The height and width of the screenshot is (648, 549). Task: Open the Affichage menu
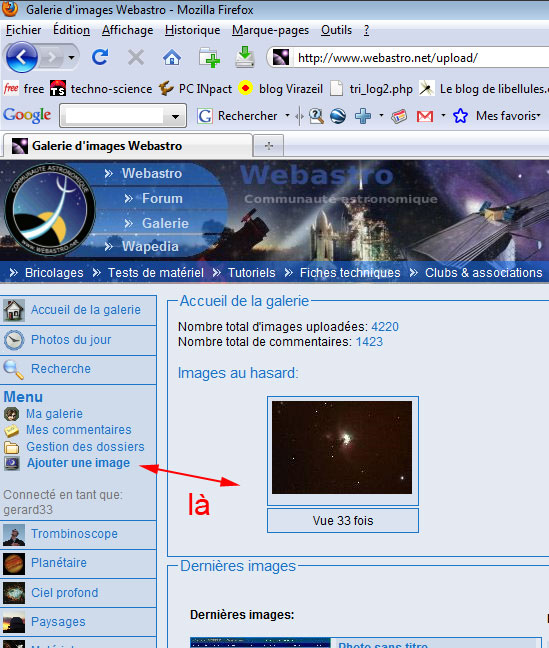coord(128,30)
